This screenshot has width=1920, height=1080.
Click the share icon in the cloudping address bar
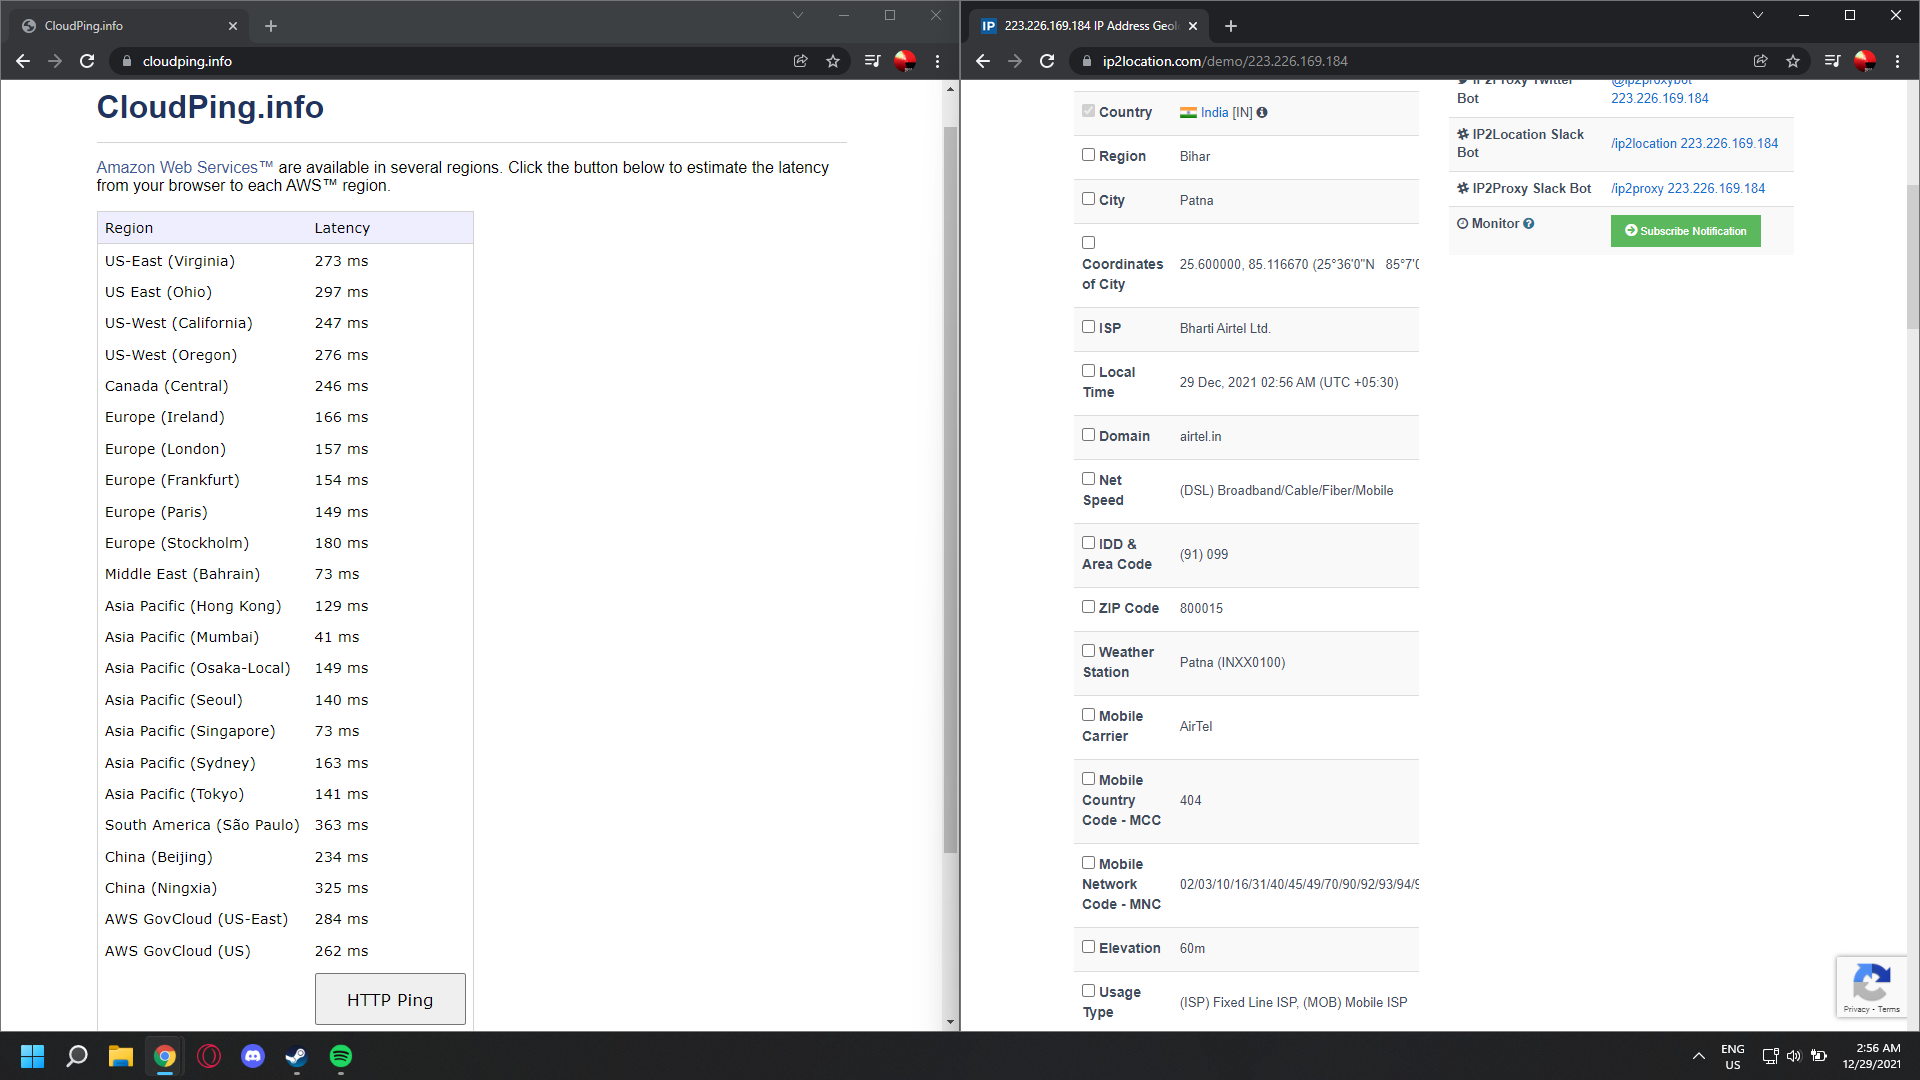800,61
